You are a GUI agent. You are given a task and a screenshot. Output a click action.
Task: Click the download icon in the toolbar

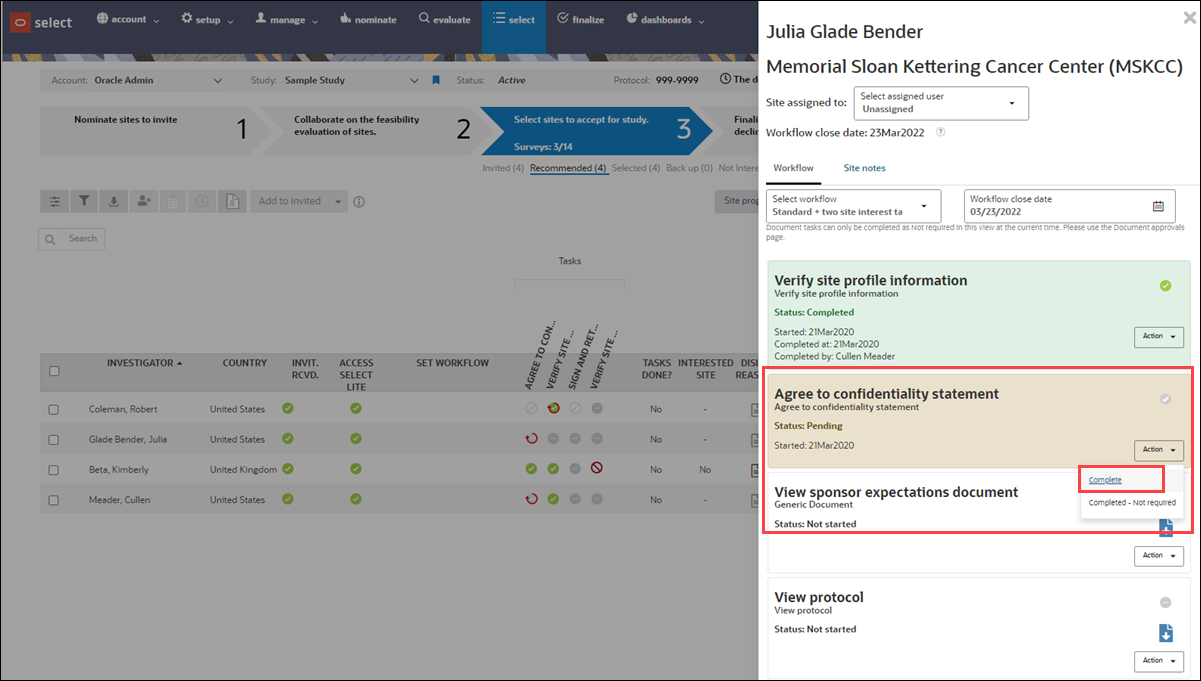(x=113, y=201)
